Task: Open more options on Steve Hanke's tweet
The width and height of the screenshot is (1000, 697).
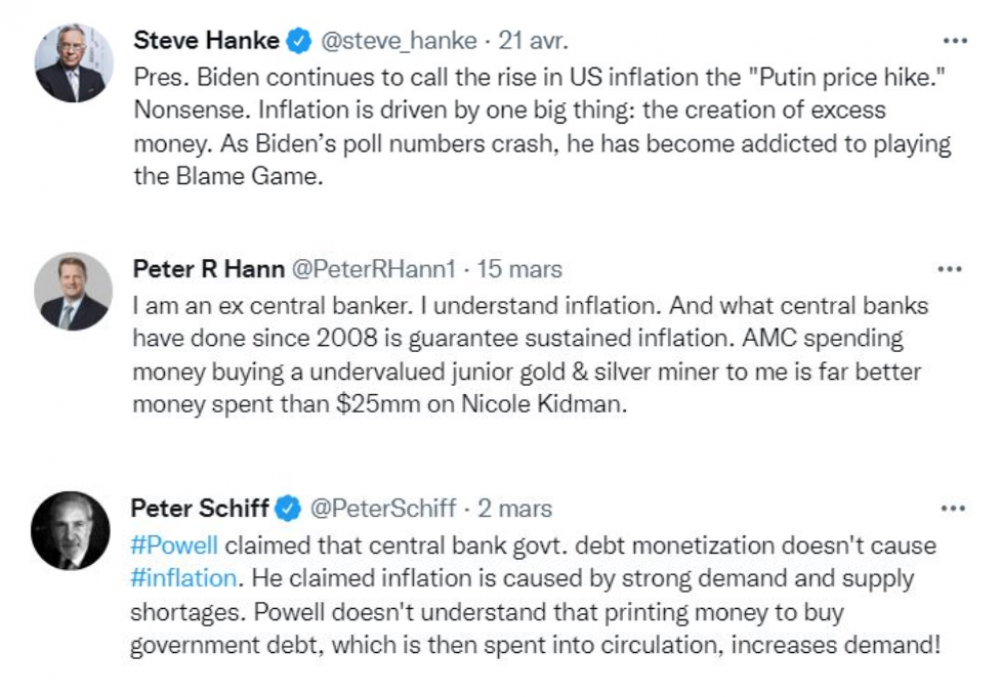Action: (955, 41)
